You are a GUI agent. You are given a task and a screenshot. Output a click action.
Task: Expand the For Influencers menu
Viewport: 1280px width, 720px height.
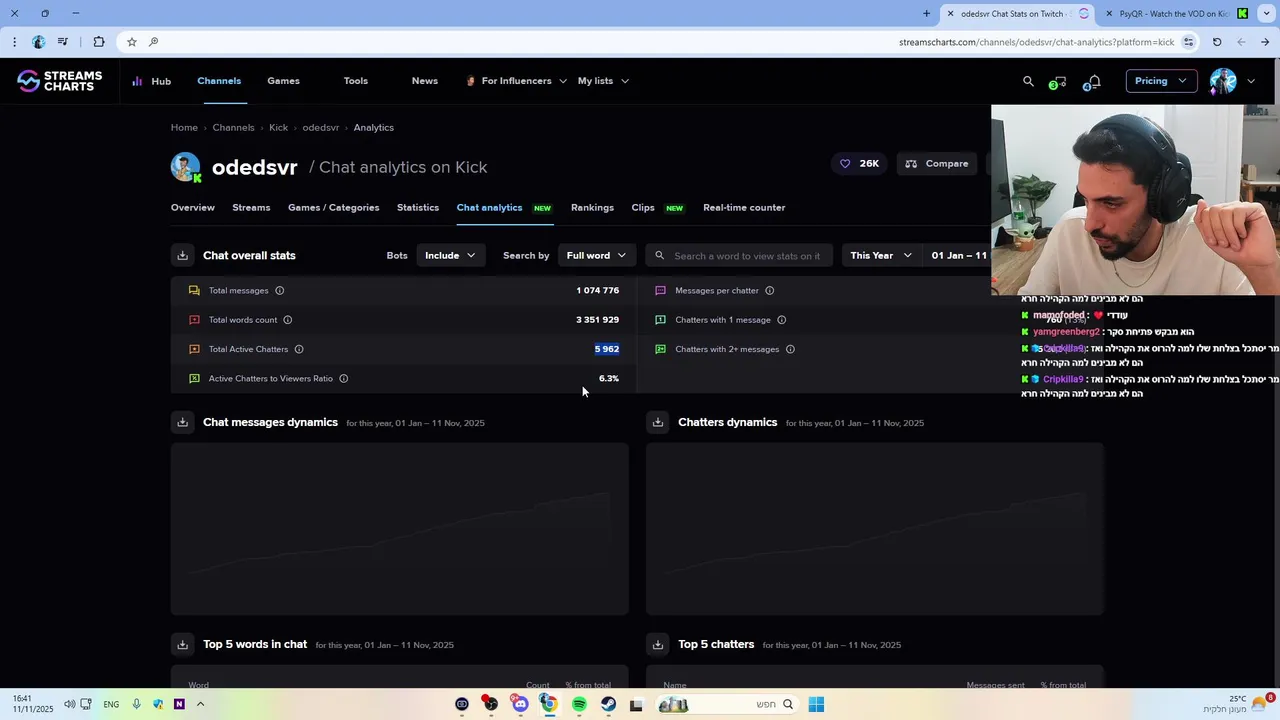point(516,81)
